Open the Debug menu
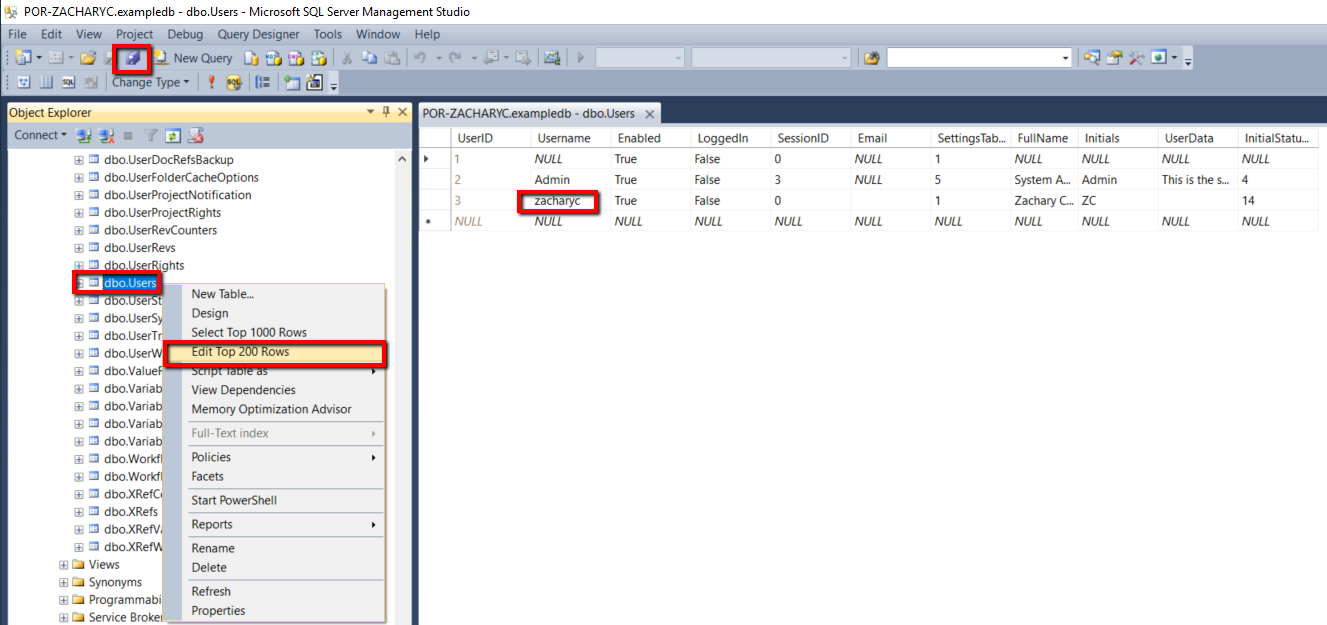 pyautogui.click(x=185, y=34)
